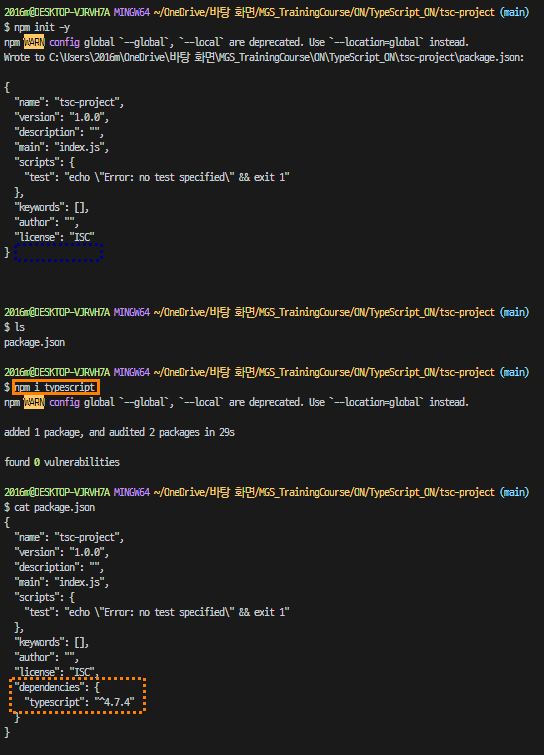
Task: Select "author": "" in the cat output
Action: click(46, 657)
